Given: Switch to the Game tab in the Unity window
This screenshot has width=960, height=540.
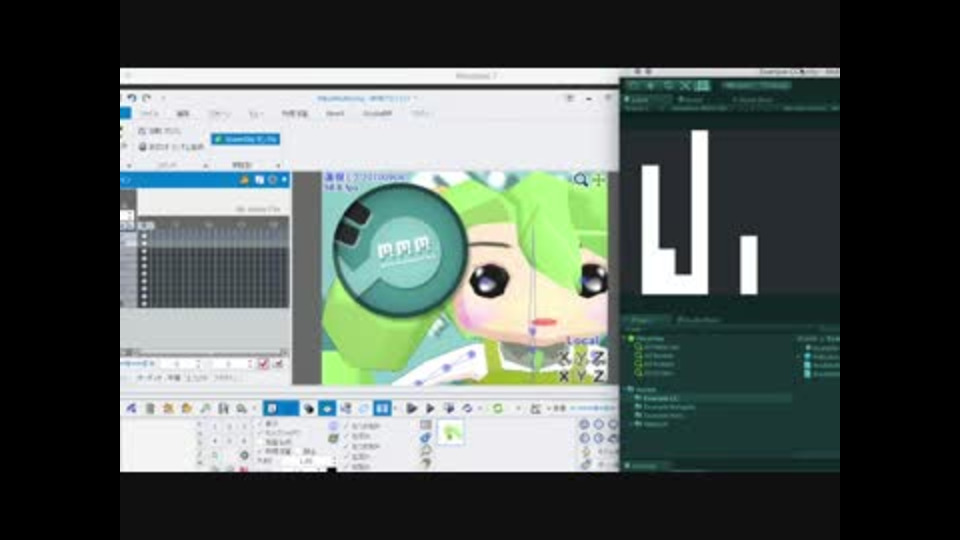Looking at the screenshot, I should tap(692, 99).
